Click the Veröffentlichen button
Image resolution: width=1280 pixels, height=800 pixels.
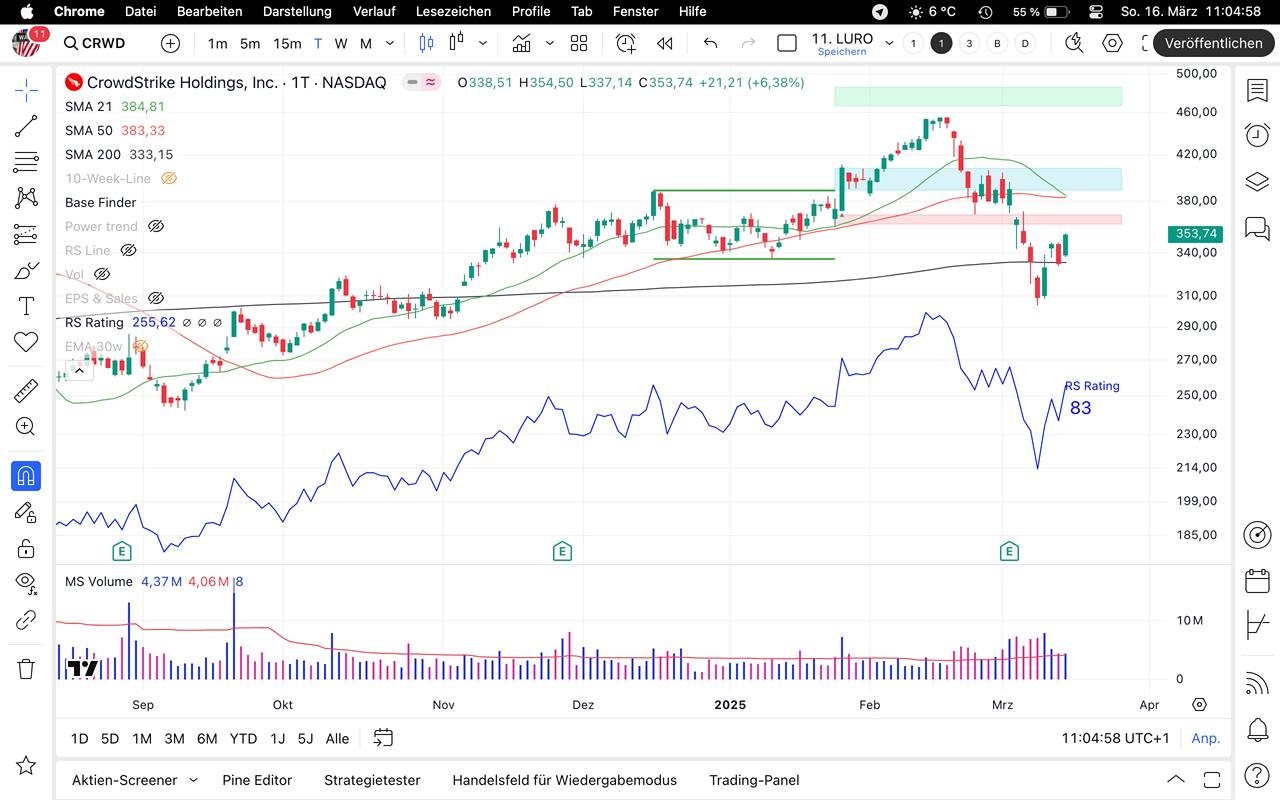tap(1213, 43)
